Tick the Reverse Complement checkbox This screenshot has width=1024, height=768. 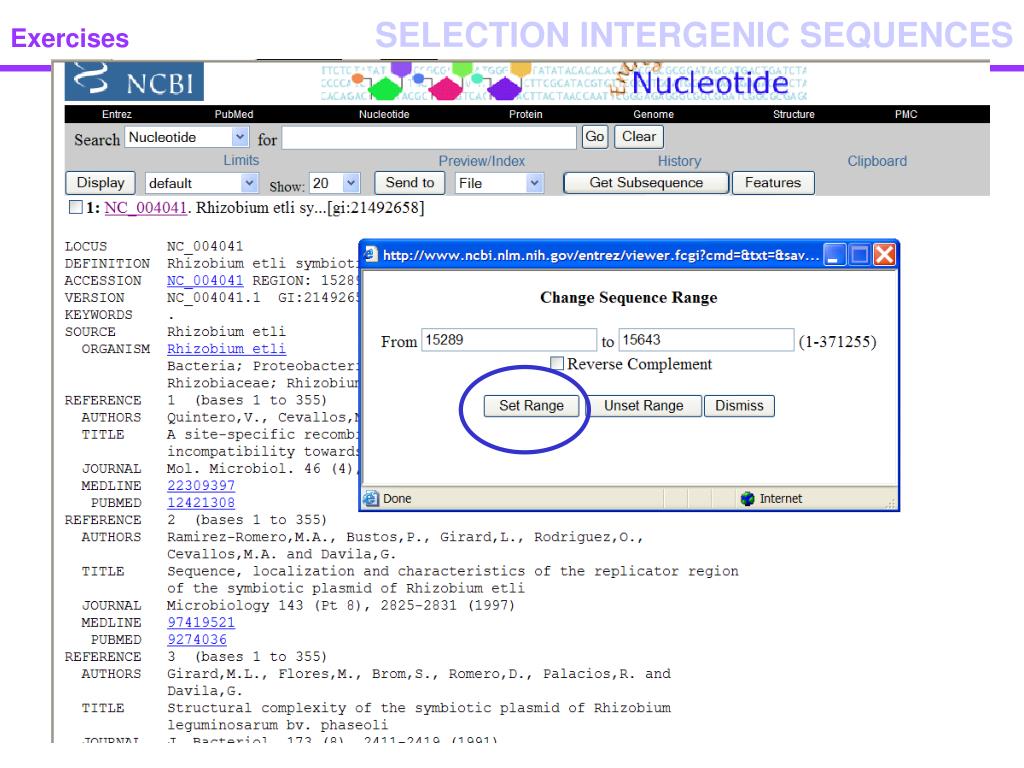(557, 363)
